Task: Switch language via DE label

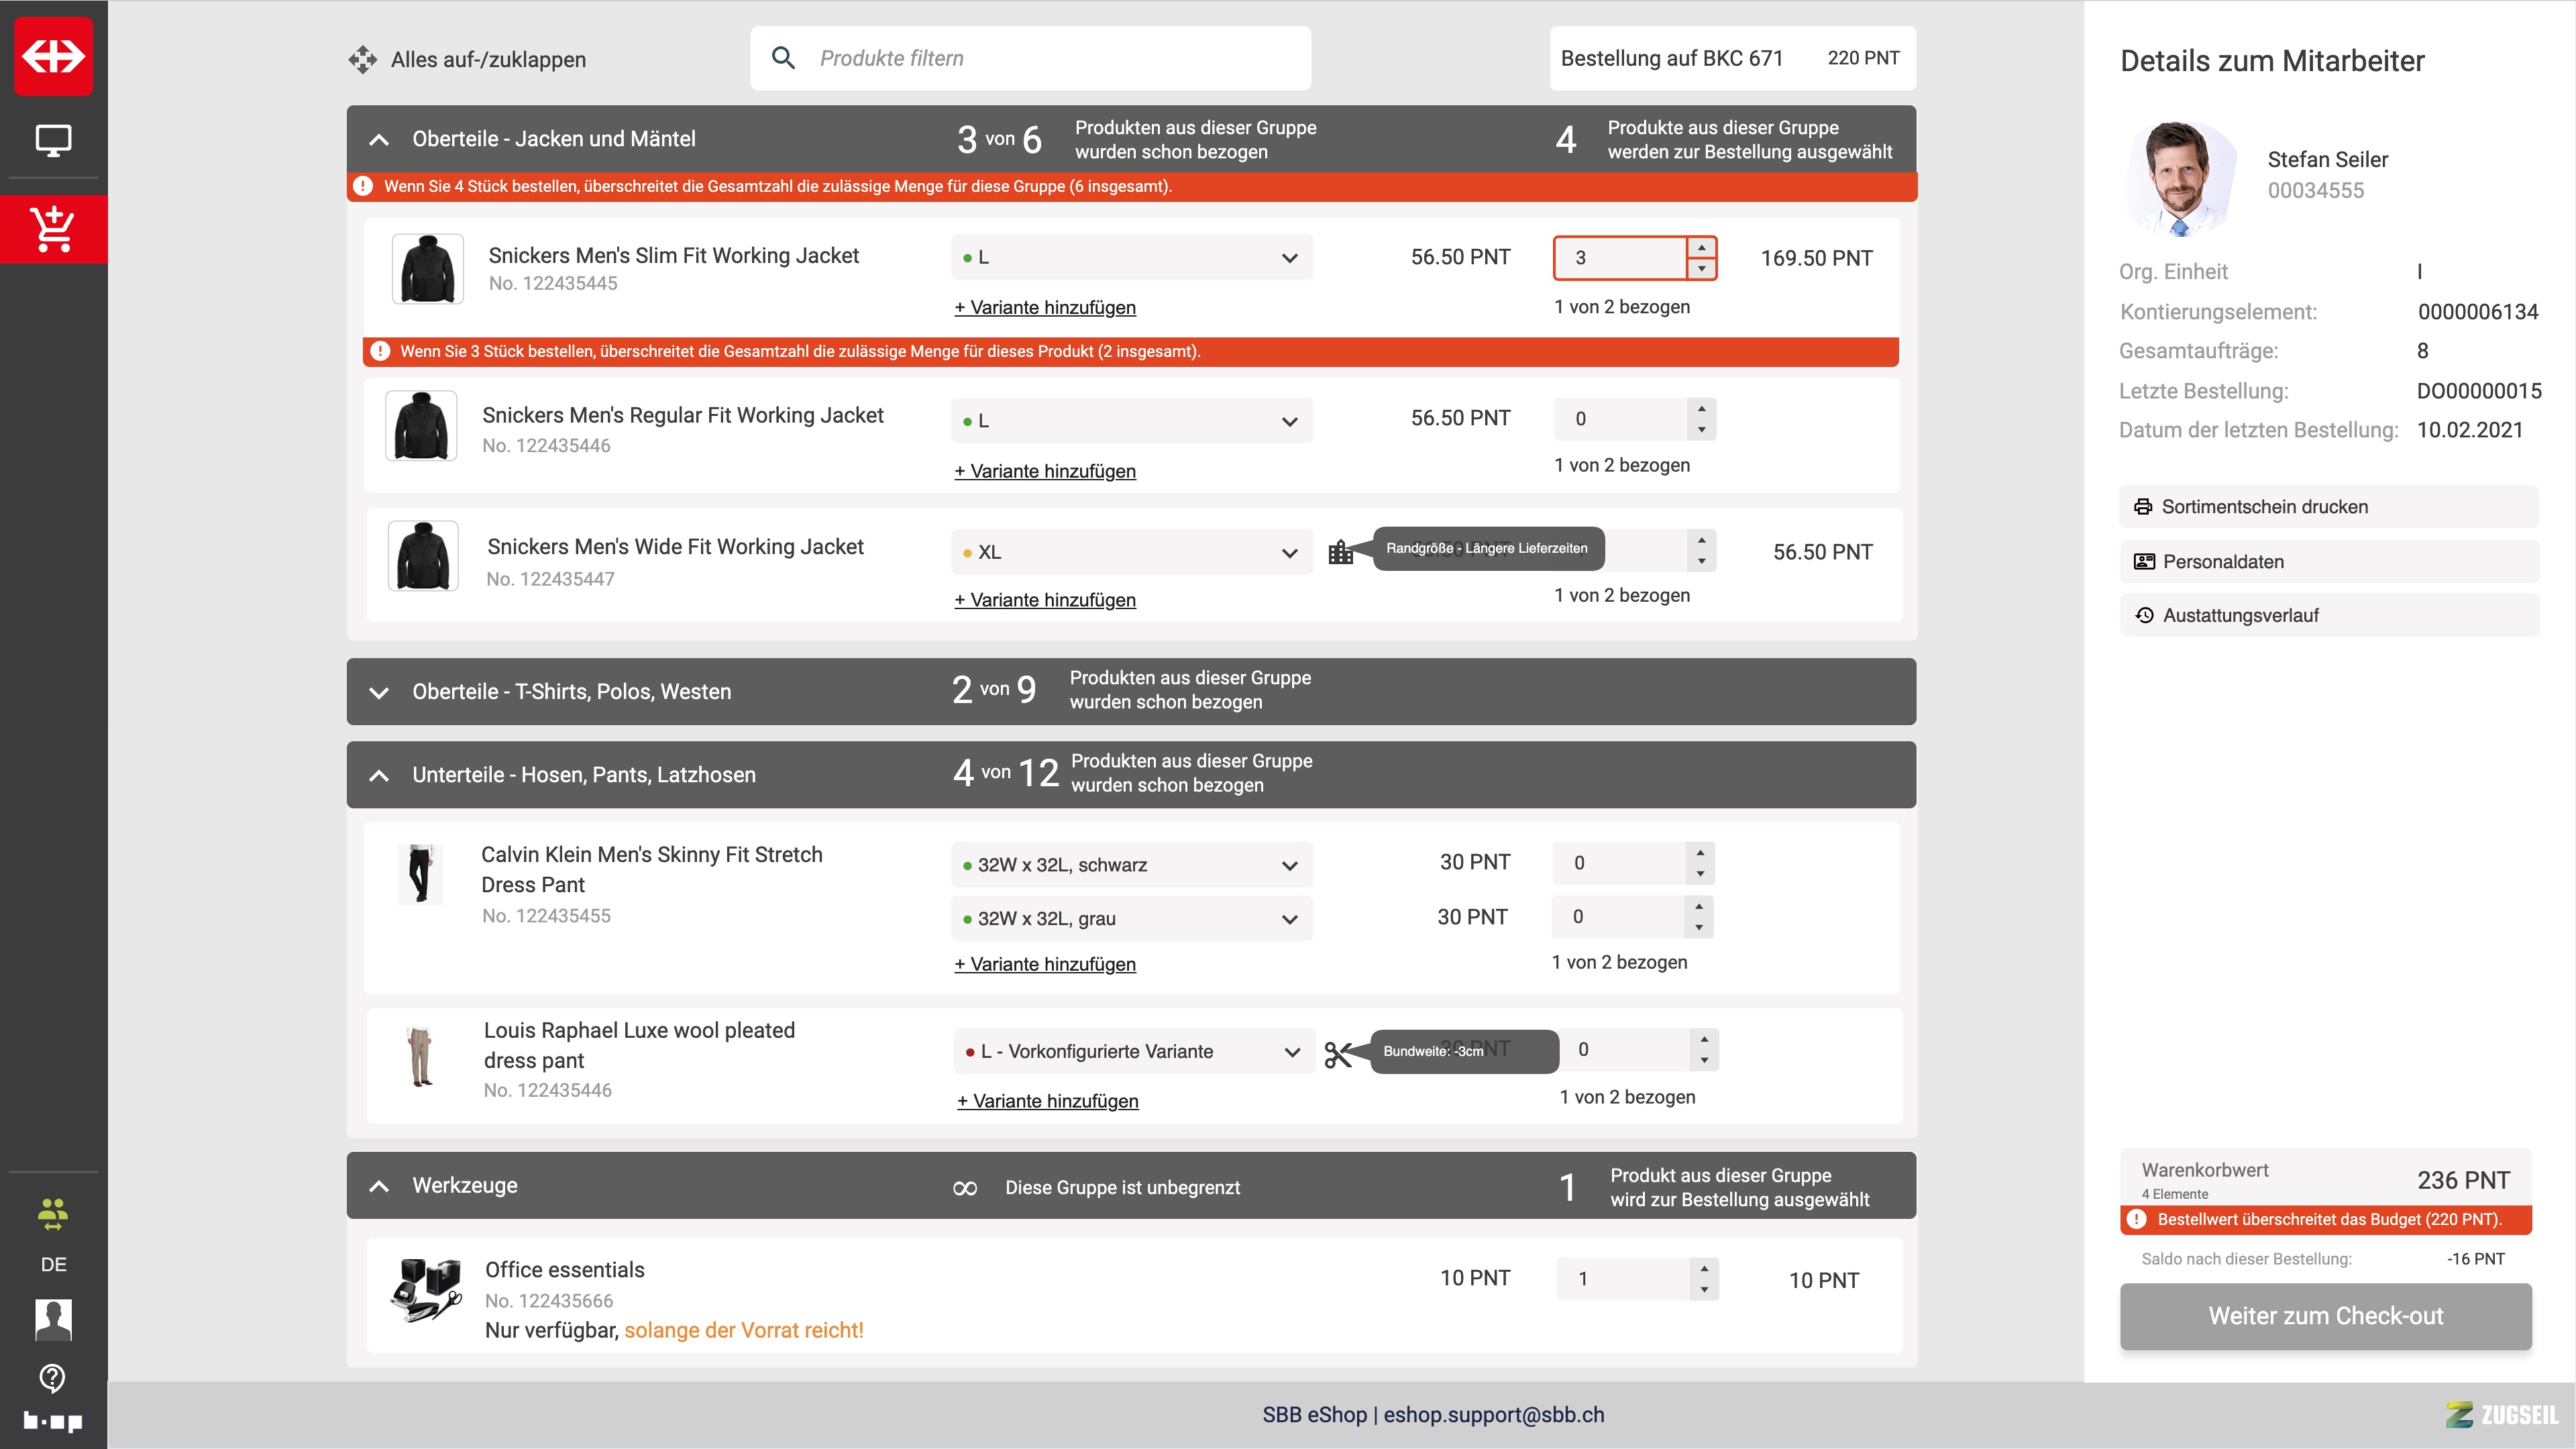Action: coord(54,1265)
